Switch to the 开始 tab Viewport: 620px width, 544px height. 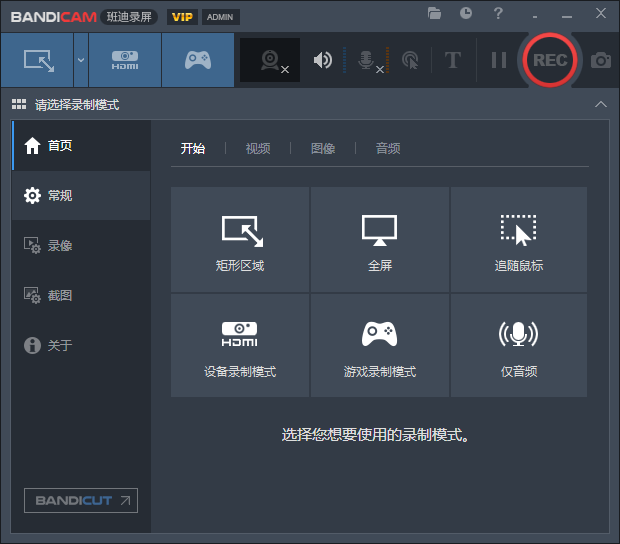193,148
